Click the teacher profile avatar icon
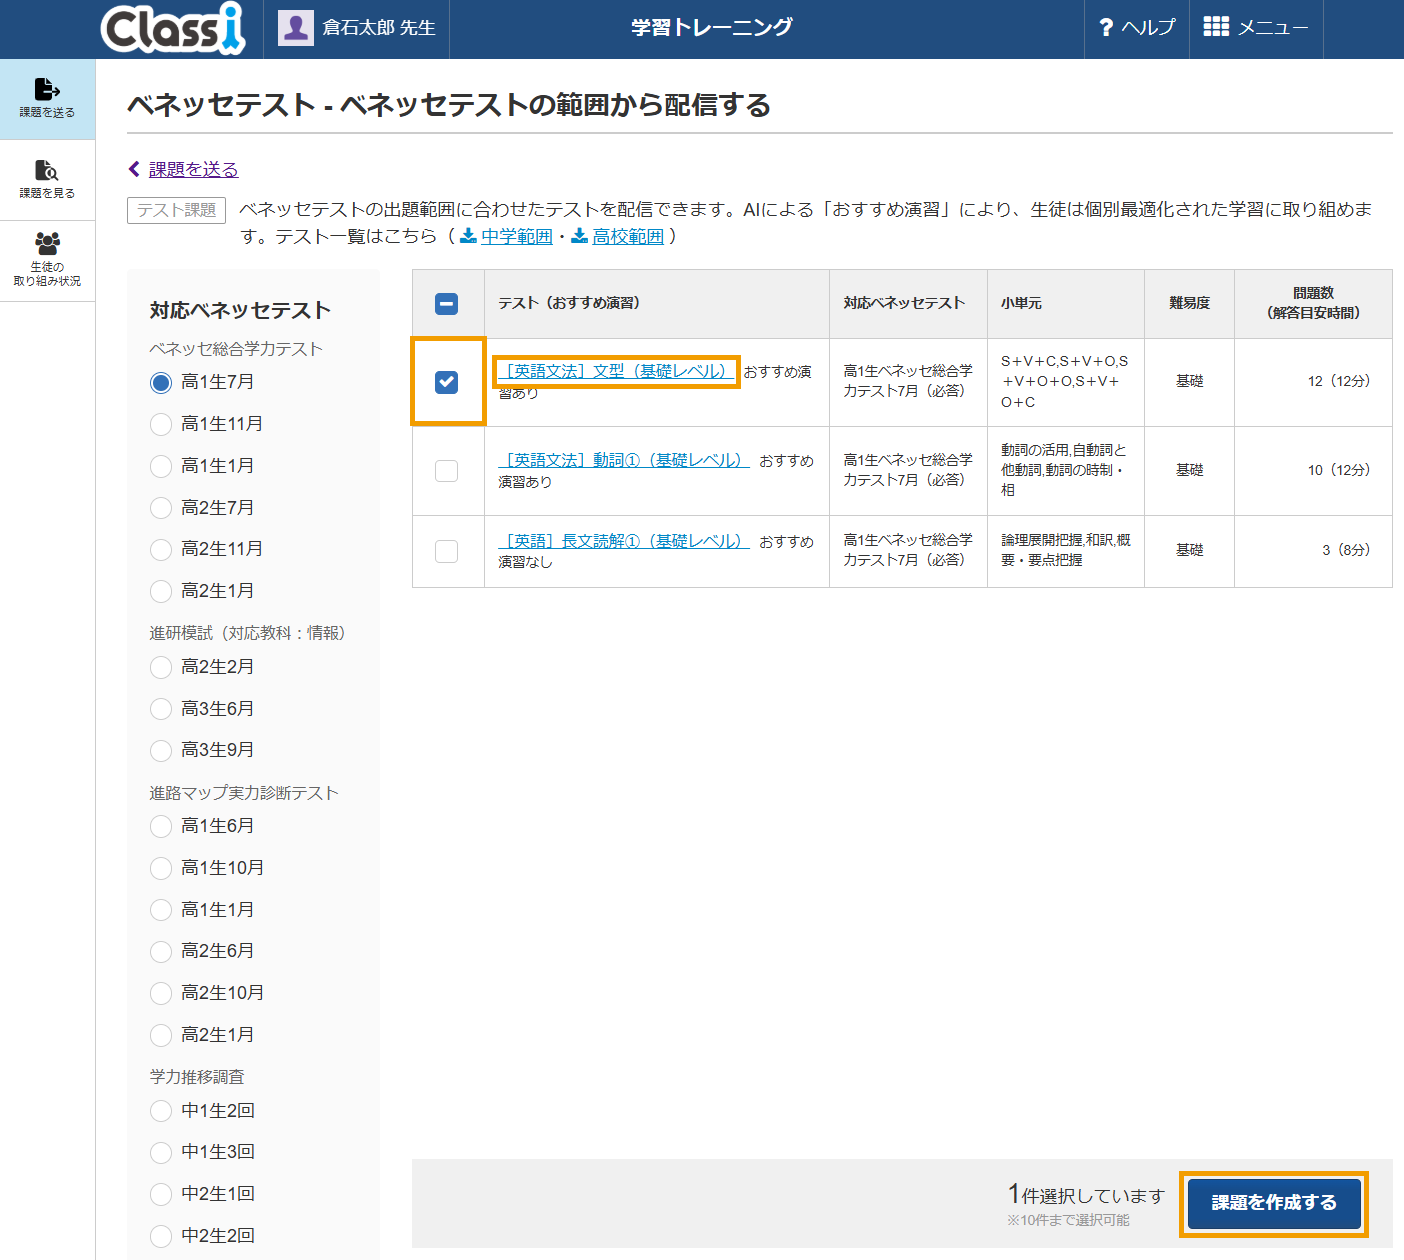The width and height of the screenshot is (1404, 1260). click(295, 28)
